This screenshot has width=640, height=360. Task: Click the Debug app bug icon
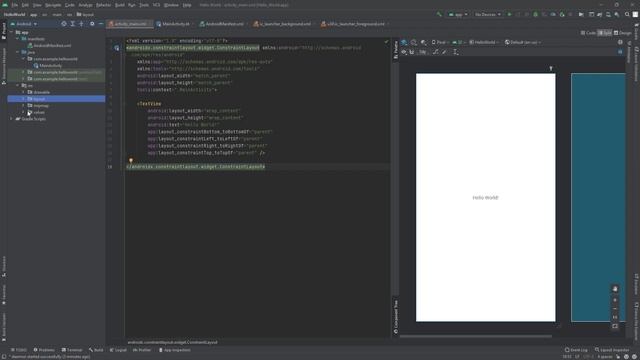pos(536,14)
